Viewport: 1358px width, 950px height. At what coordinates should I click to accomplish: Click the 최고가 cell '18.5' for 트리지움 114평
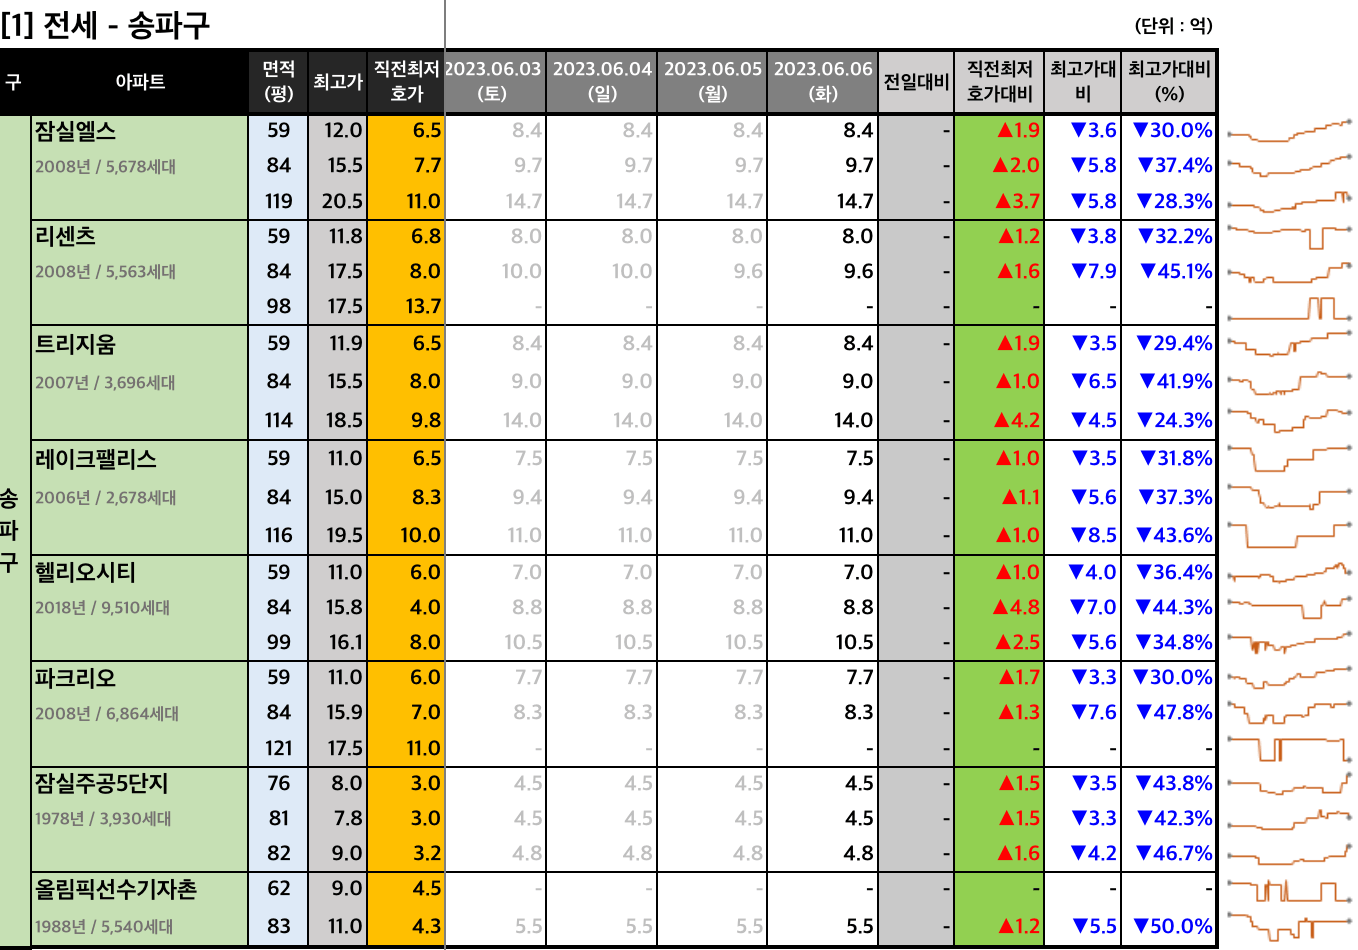click(343, 420)
